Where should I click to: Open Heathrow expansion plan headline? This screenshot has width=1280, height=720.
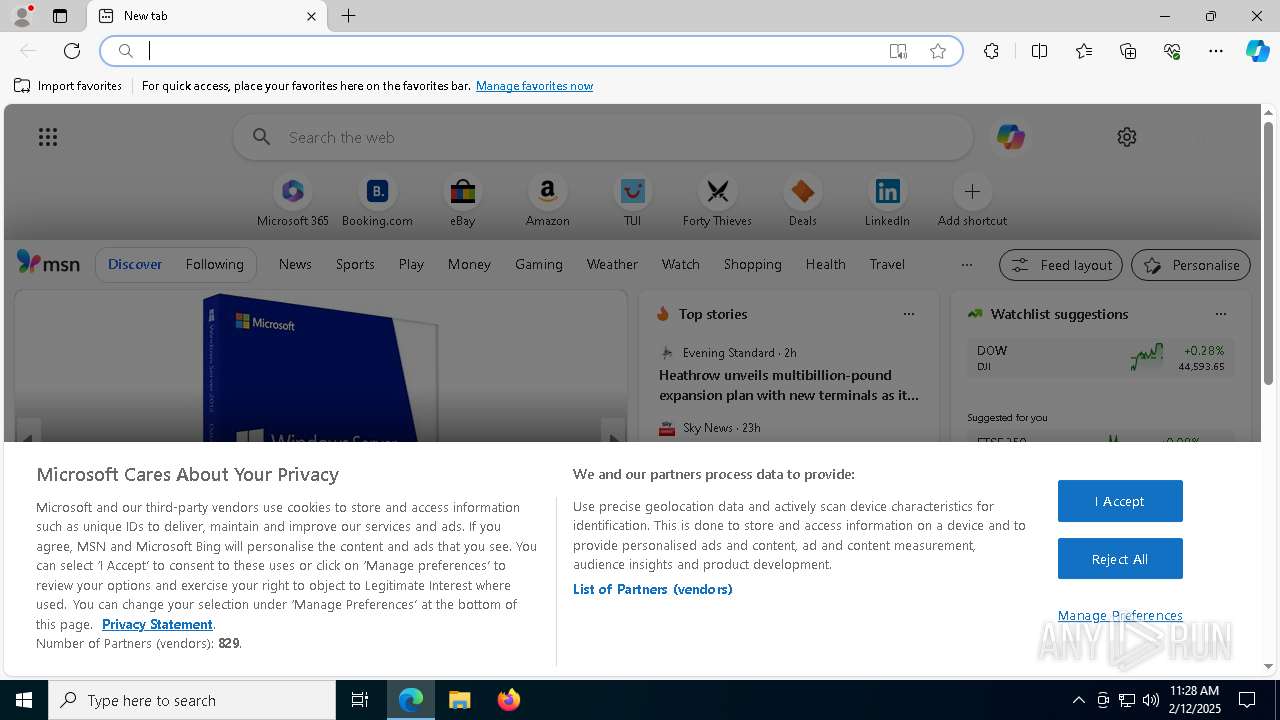(x=789, y=385)
